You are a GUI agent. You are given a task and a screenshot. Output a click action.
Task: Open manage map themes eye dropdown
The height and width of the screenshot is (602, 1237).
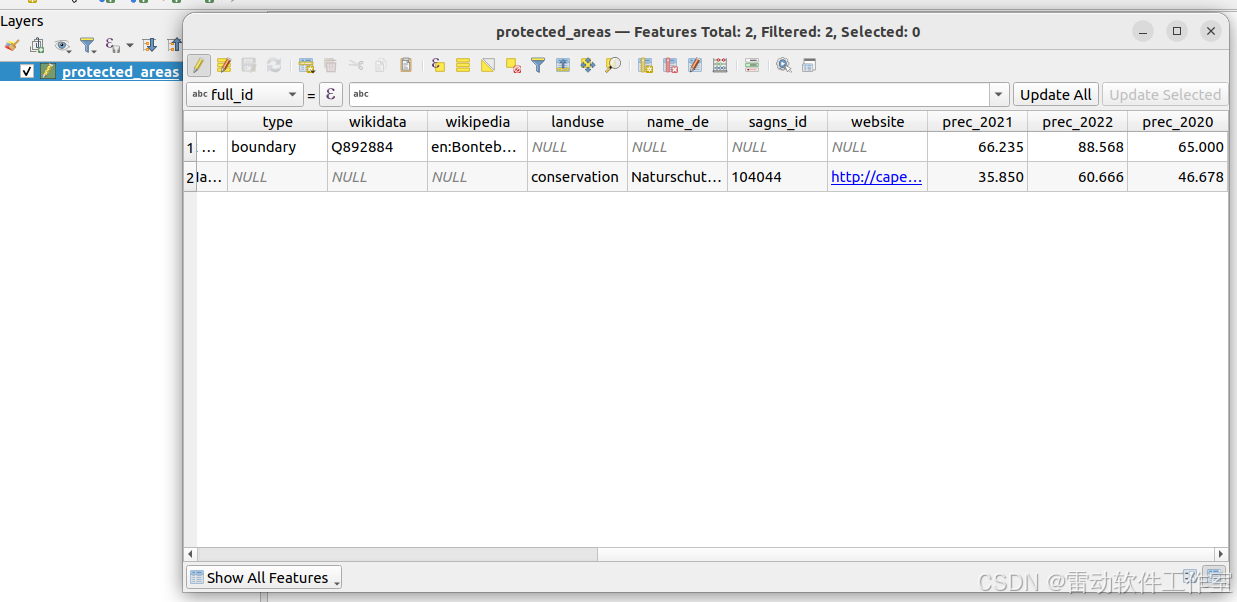point(64,45)
